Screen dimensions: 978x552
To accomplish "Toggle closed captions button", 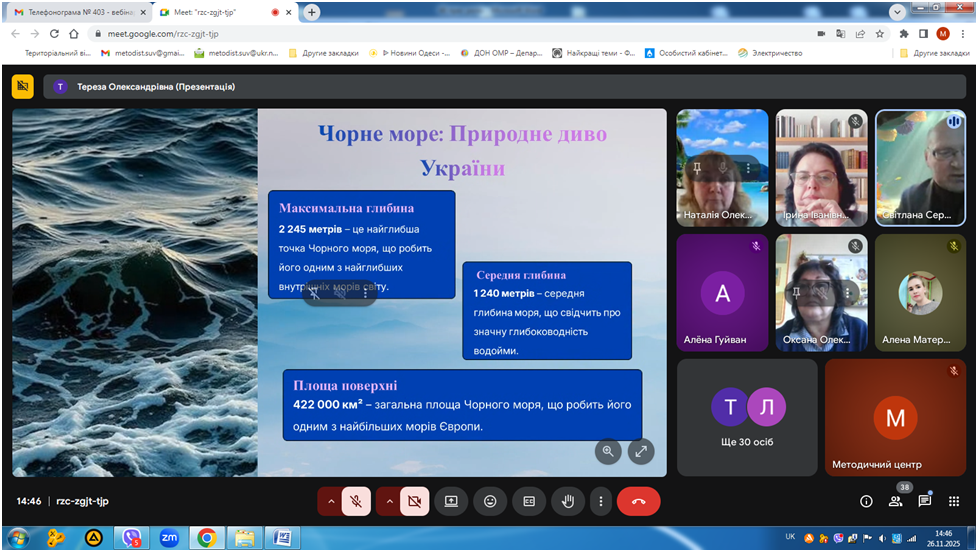I will (529, 501).
